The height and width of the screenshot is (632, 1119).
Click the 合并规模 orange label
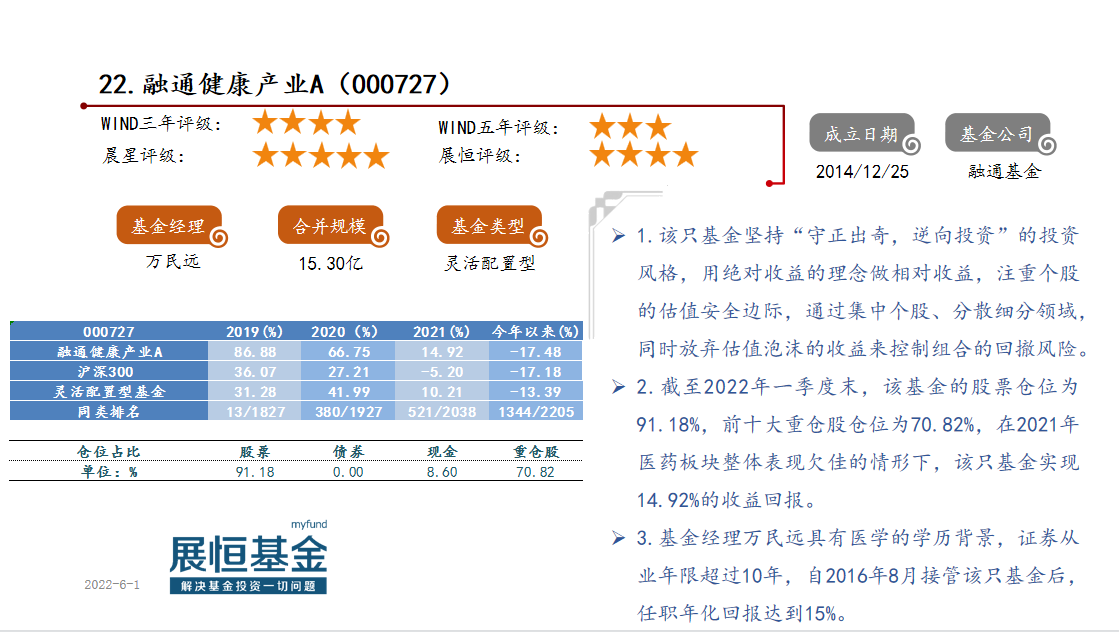coord(331,226)
